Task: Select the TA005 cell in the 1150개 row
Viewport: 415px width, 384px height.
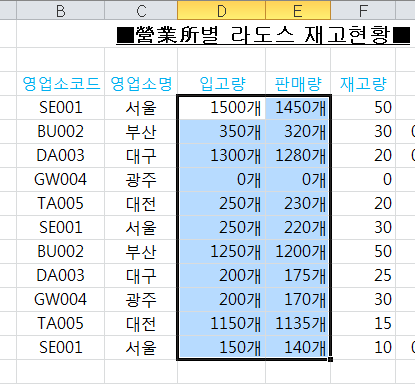Action: [x=61, y=323]
